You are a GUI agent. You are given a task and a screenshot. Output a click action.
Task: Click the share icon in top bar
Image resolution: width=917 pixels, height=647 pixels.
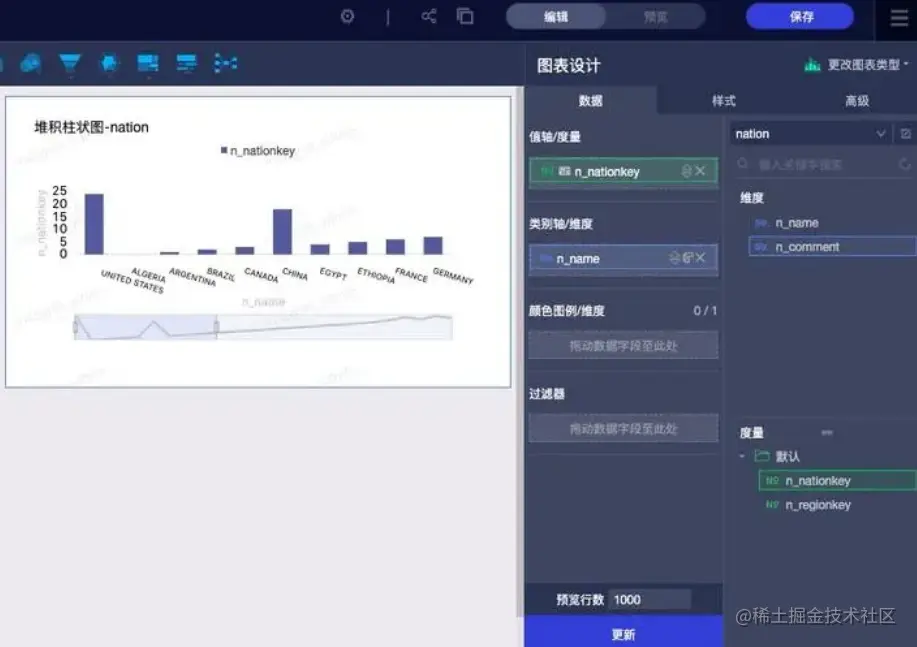point(429,16)
